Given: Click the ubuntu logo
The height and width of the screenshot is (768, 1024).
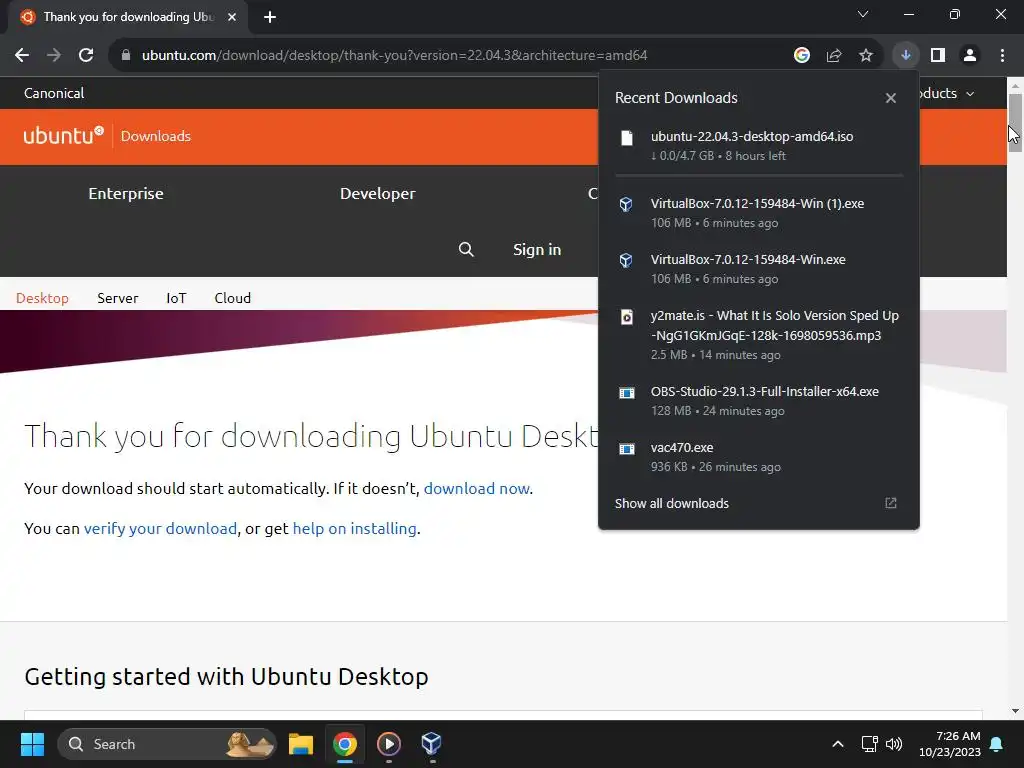Looking at the screenshot, I should coord(63,135).
